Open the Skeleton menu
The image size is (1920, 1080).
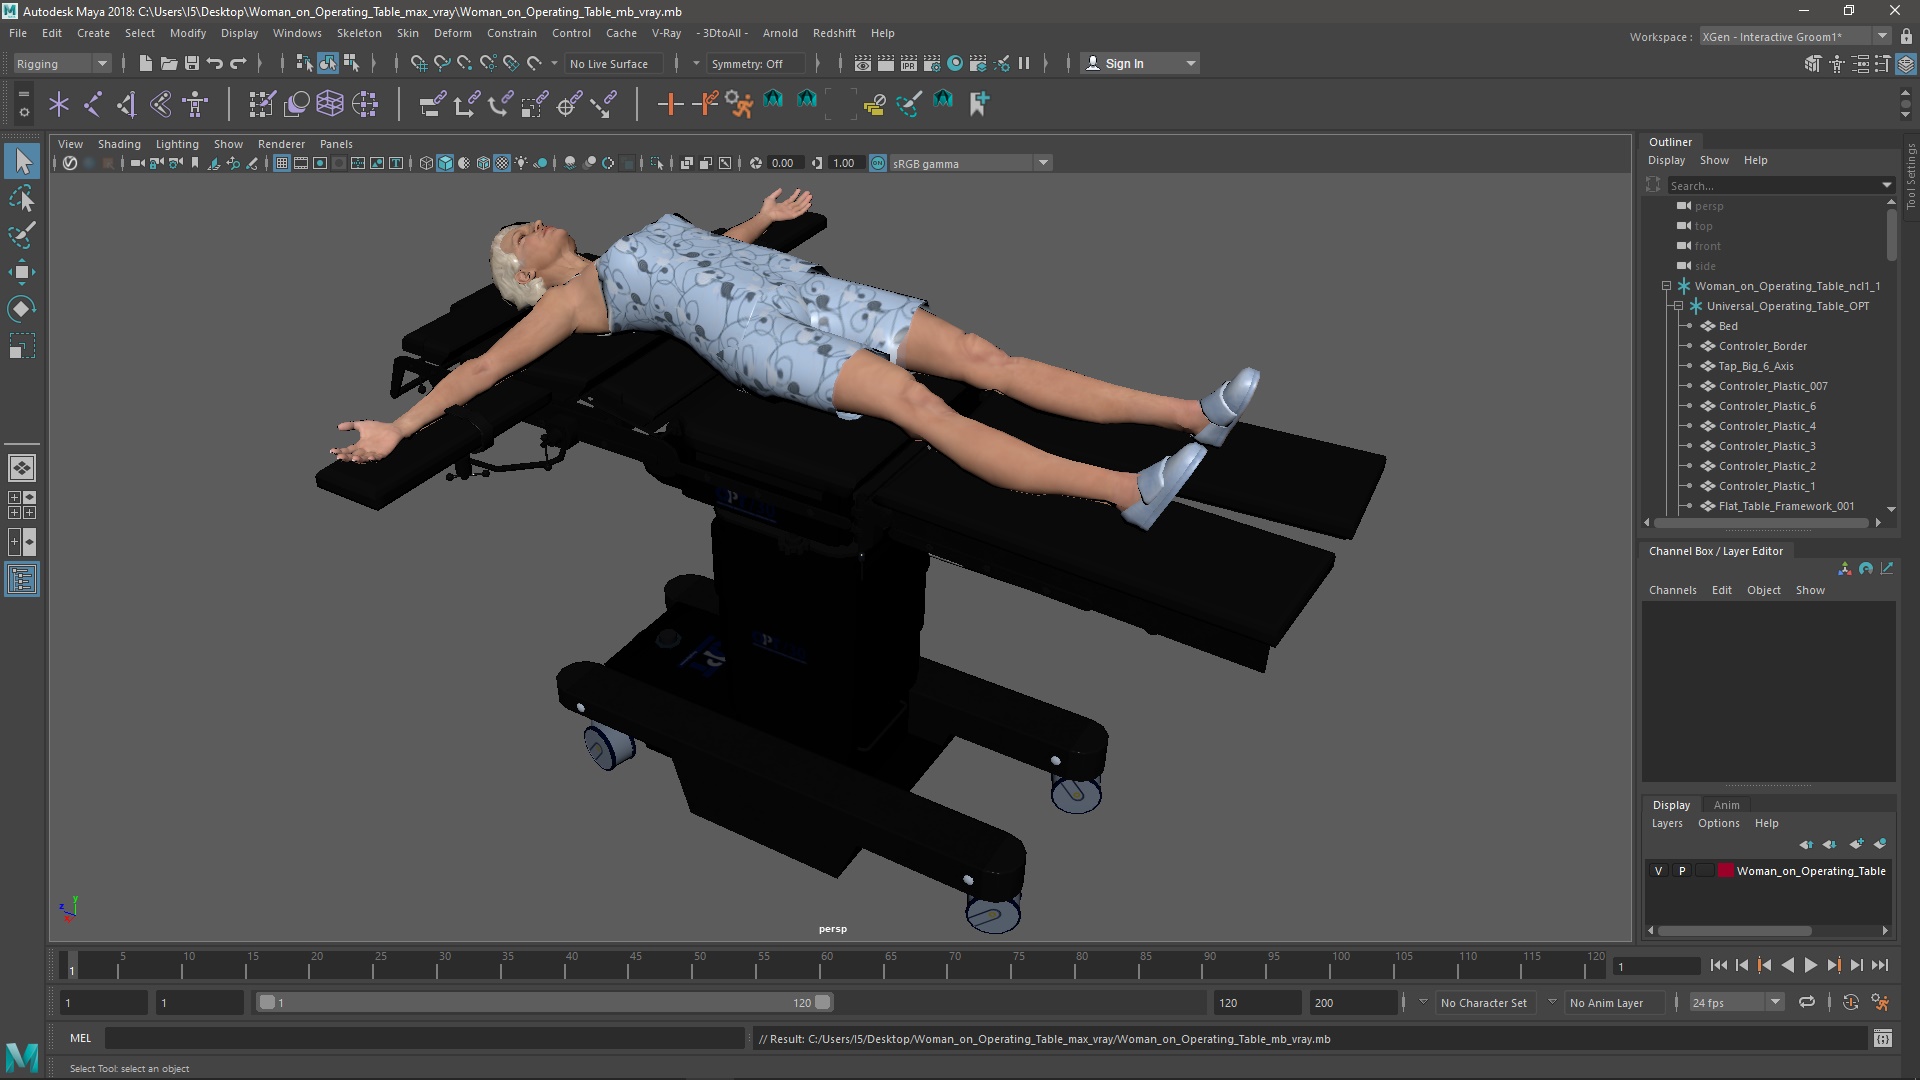pos(359,33)
